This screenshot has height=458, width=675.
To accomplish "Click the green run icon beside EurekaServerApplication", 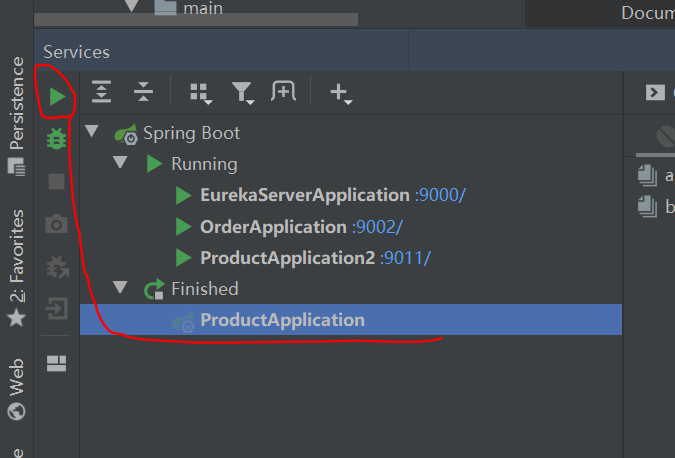I will pos(183,195).
